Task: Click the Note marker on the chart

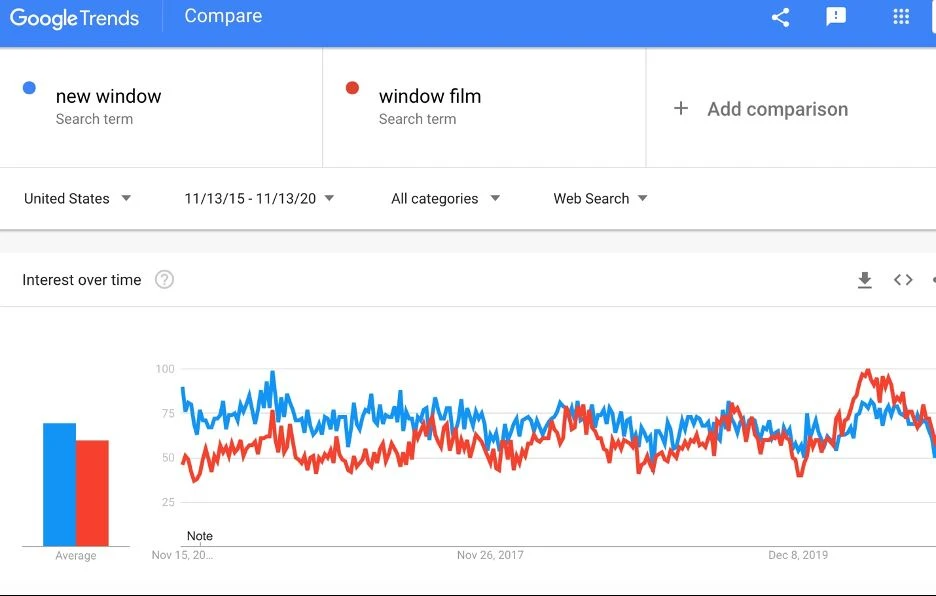Action: point(199,536)
